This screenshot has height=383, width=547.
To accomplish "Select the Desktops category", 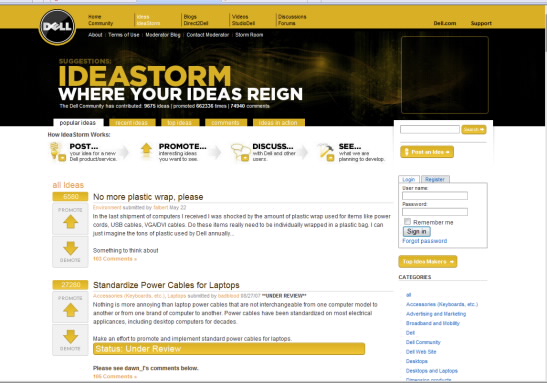I will (417, 361).
